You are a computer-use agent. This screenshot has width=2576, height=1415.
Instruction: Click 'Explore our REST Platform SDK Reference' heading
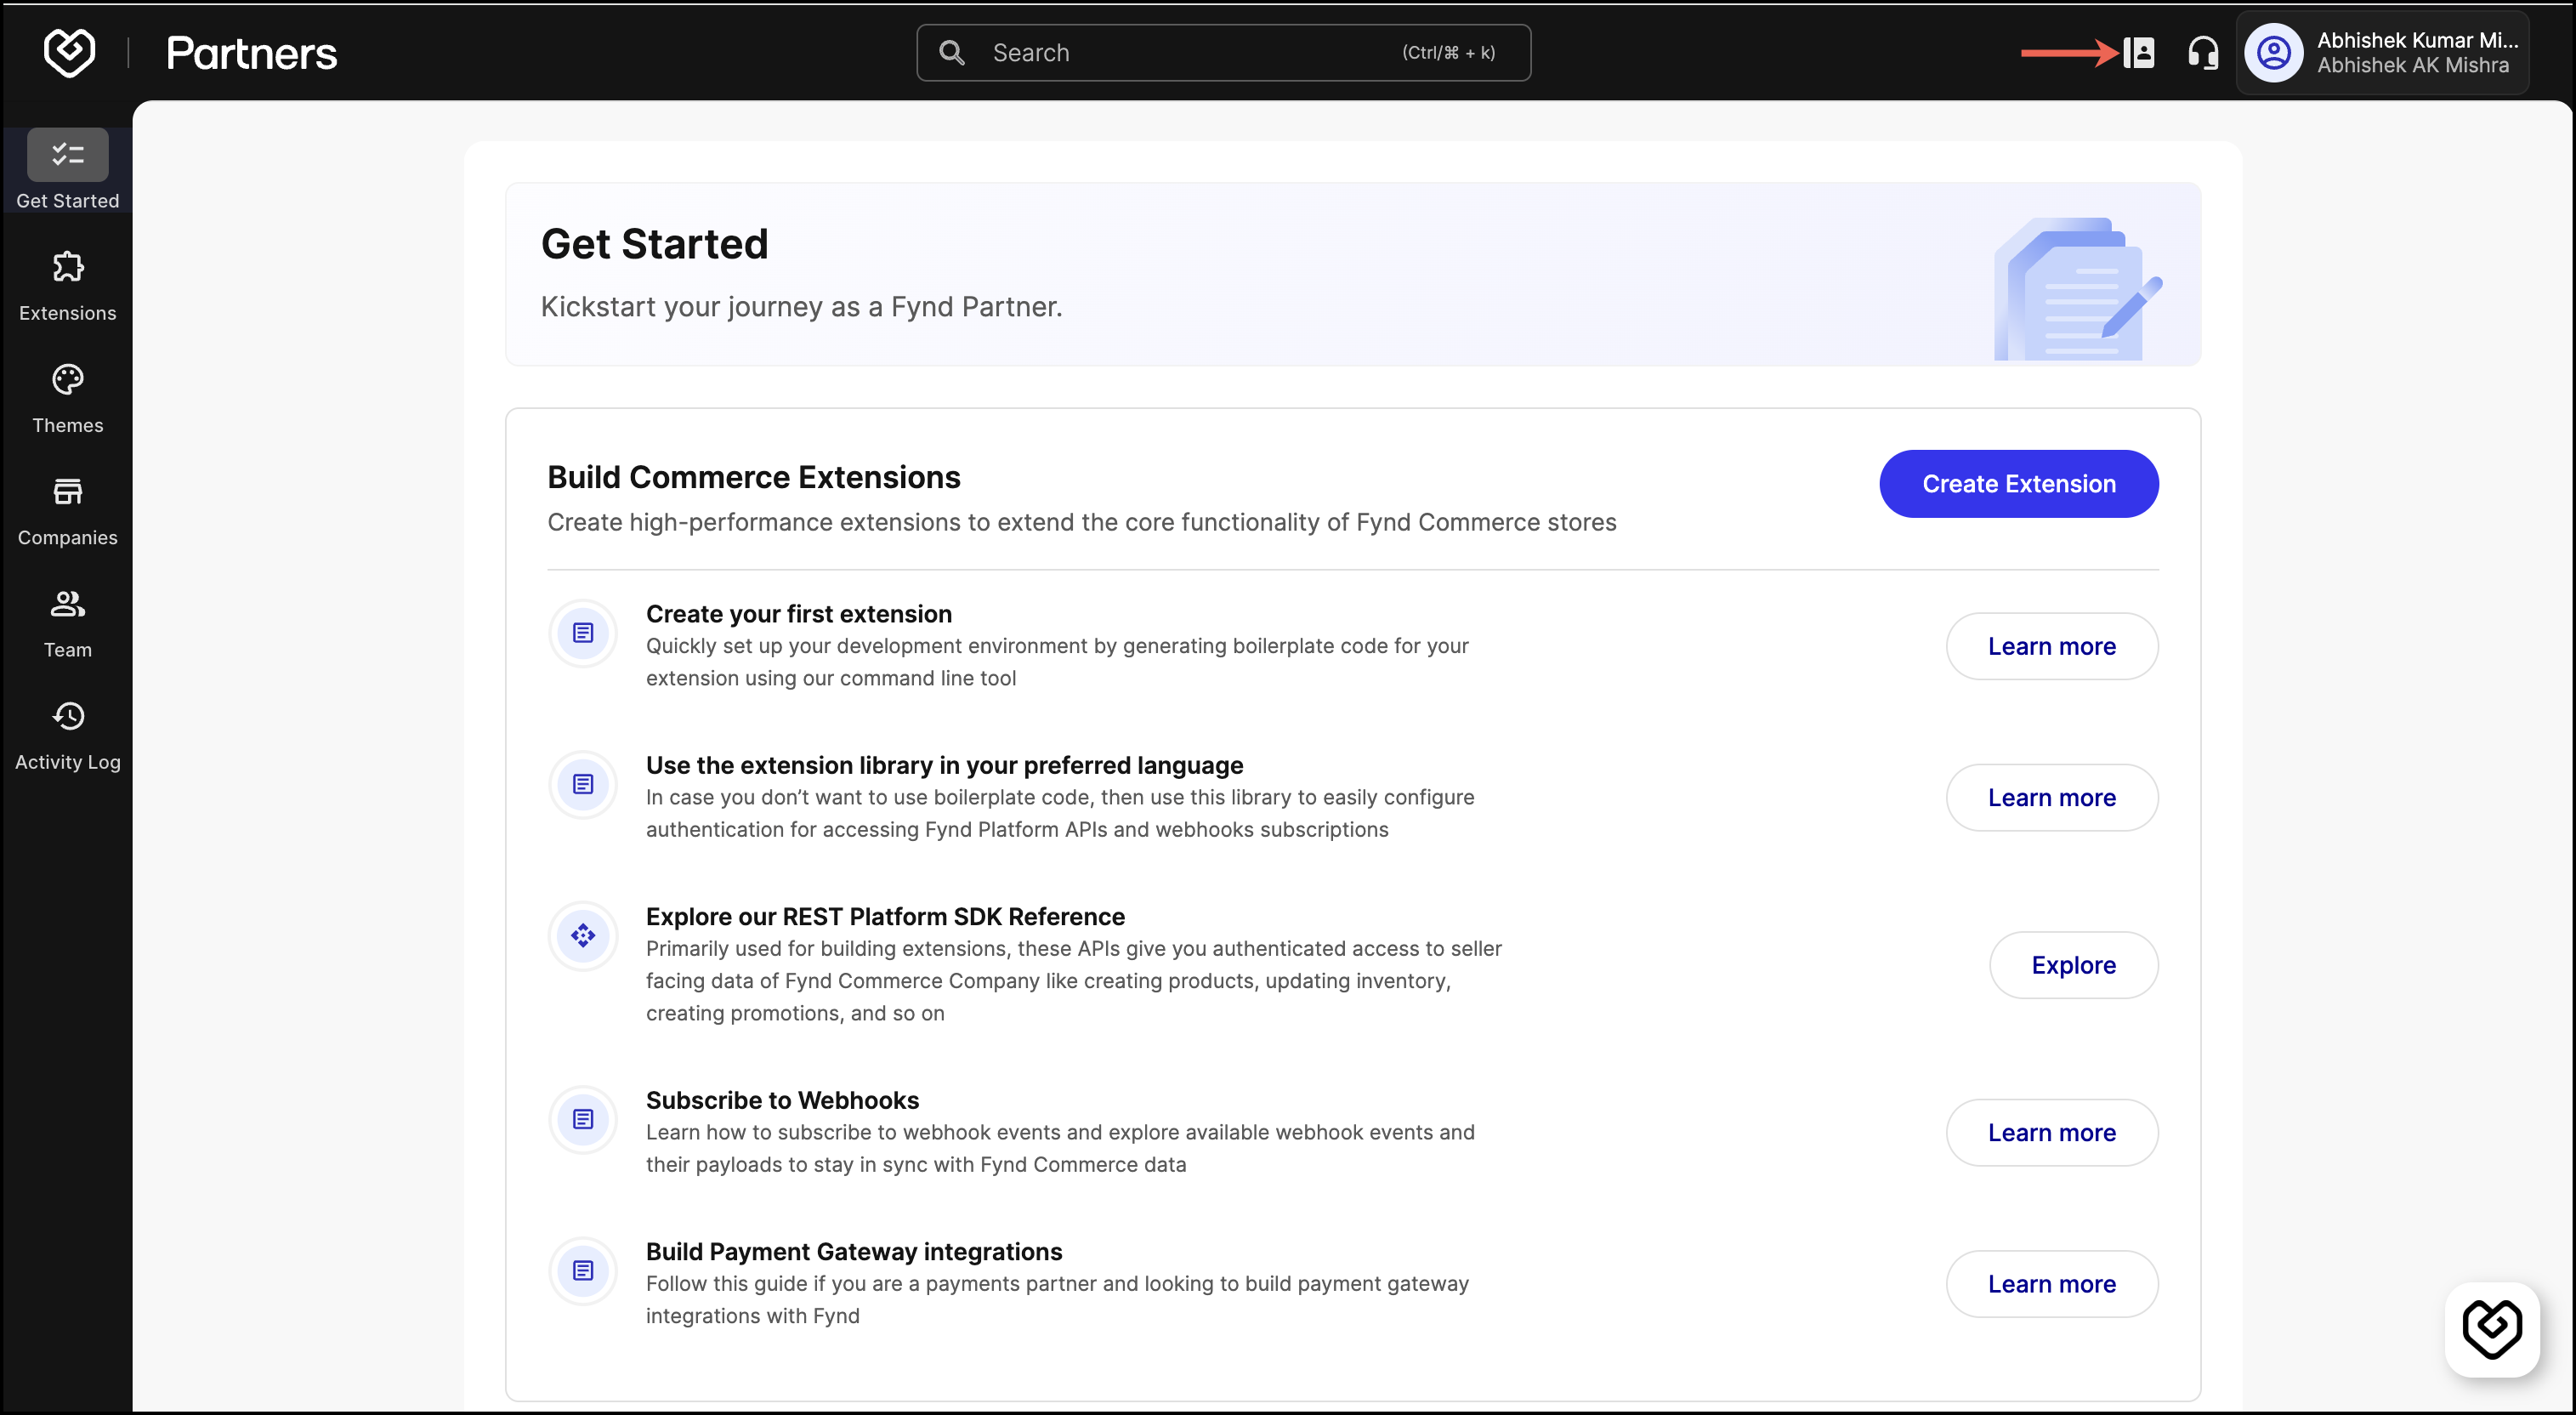[x=885, y=917]
